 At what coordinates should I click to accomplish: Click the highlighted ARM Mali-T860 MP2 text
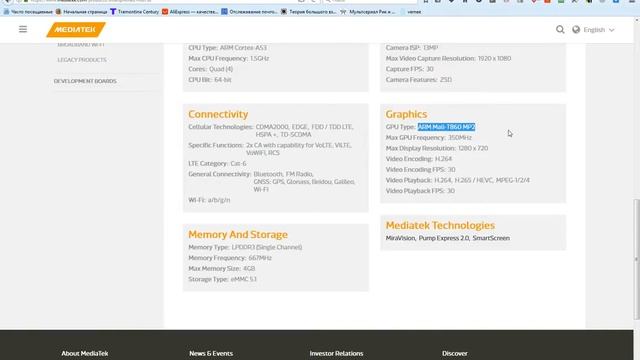pyautogui.click(x=447, y=127)
